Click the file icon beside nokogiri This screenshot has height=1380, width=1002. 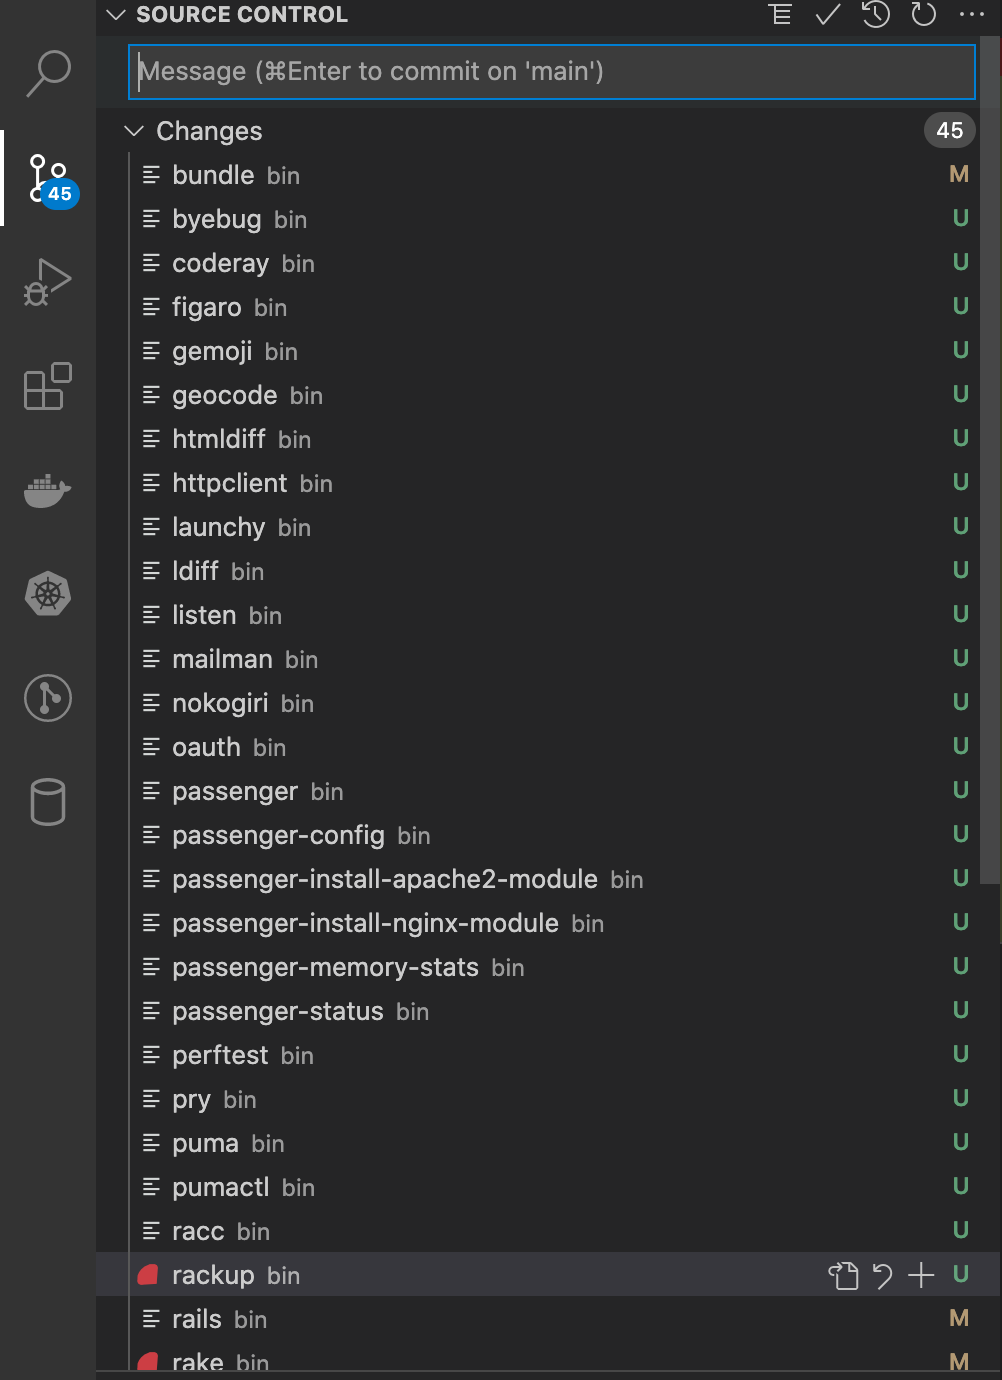point(151,703)
